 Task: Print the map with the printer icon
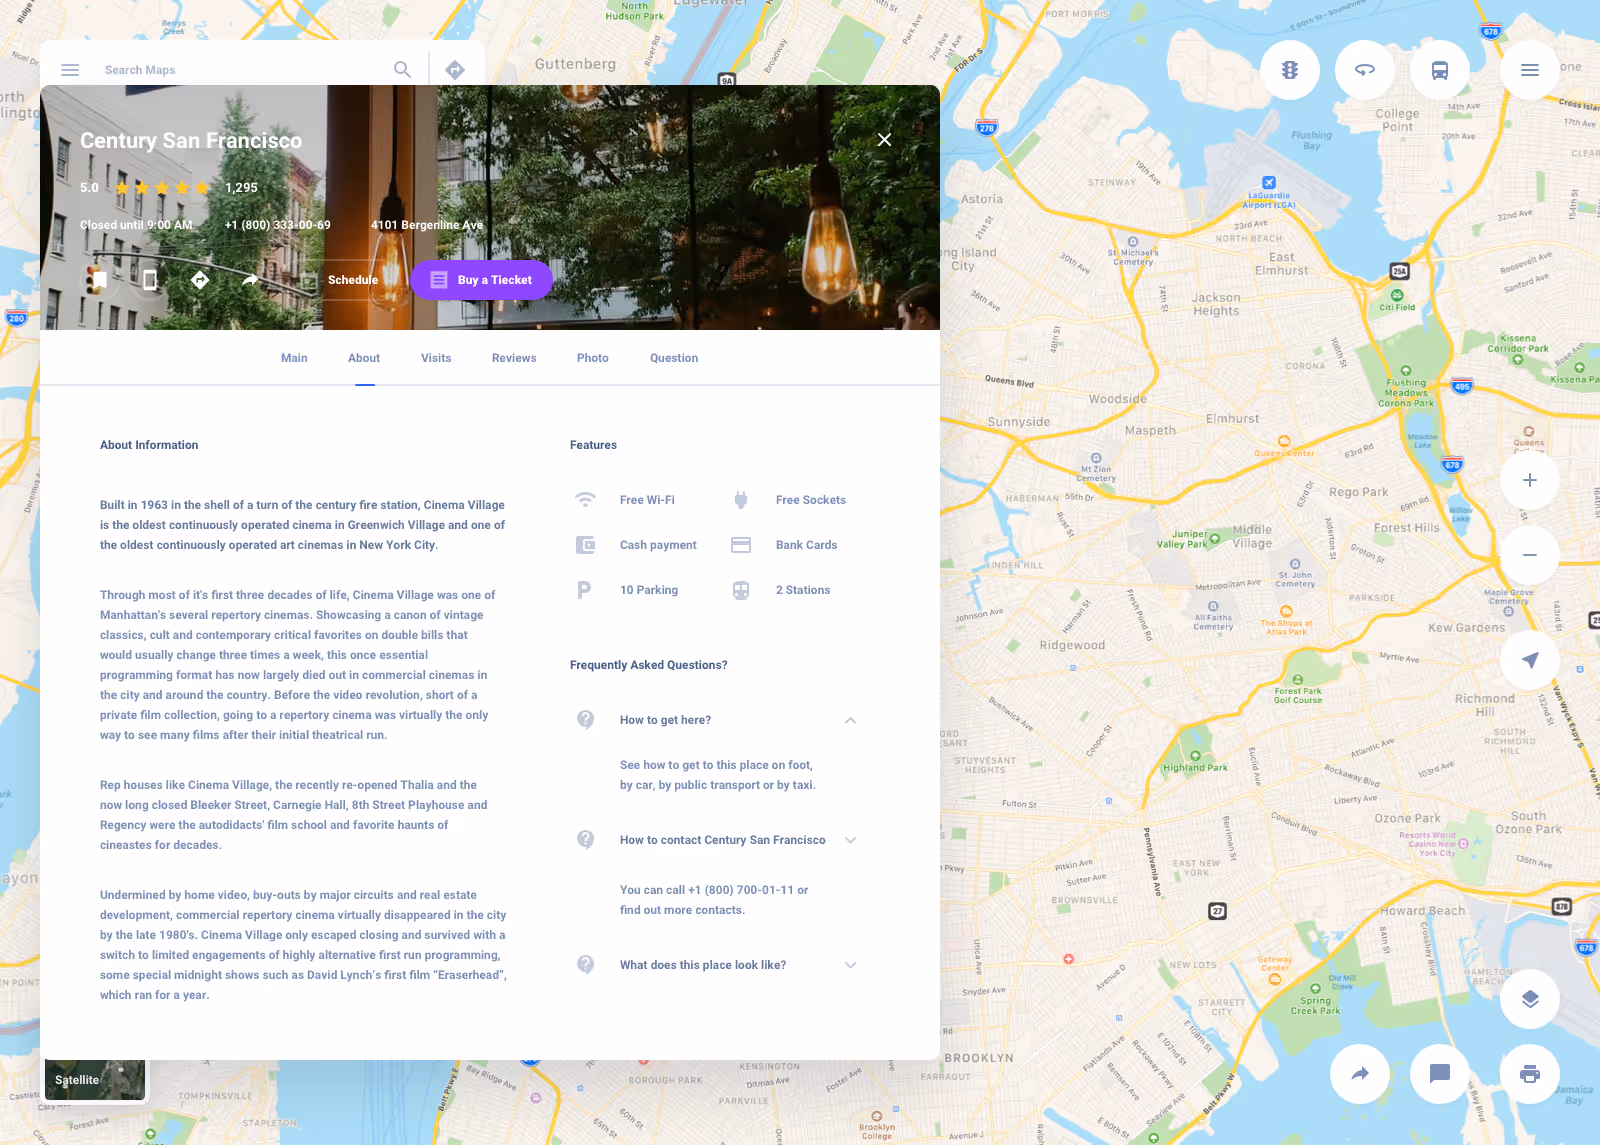tap(1529, 1073)
